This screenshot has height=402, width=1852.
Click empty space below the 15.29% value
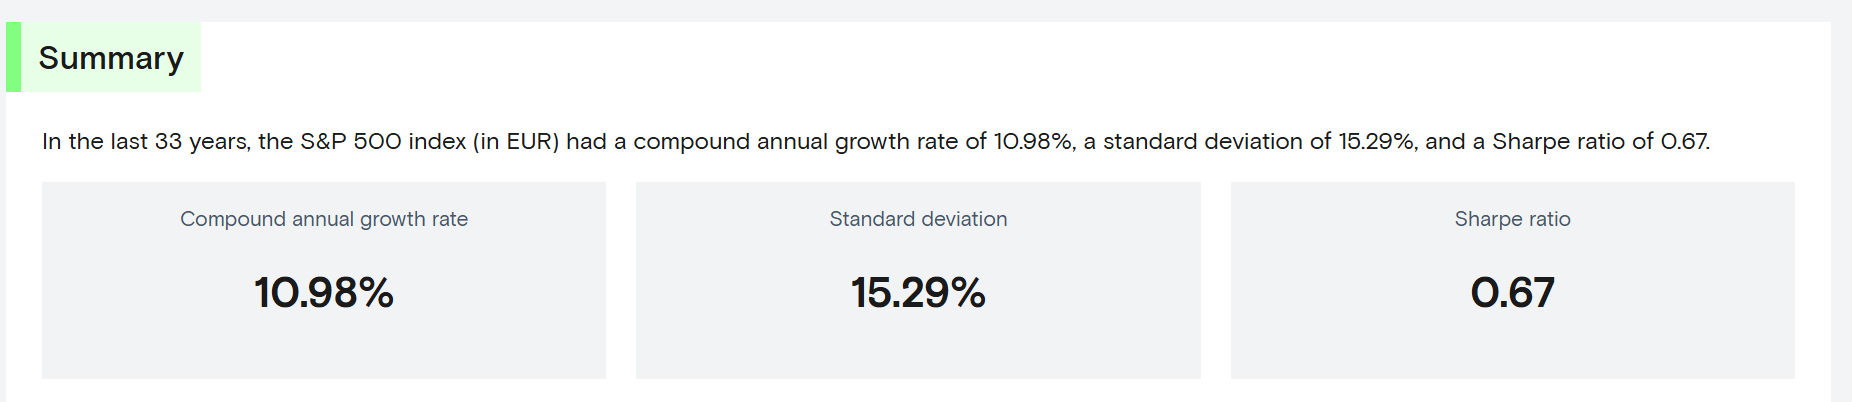coord(918,350)
